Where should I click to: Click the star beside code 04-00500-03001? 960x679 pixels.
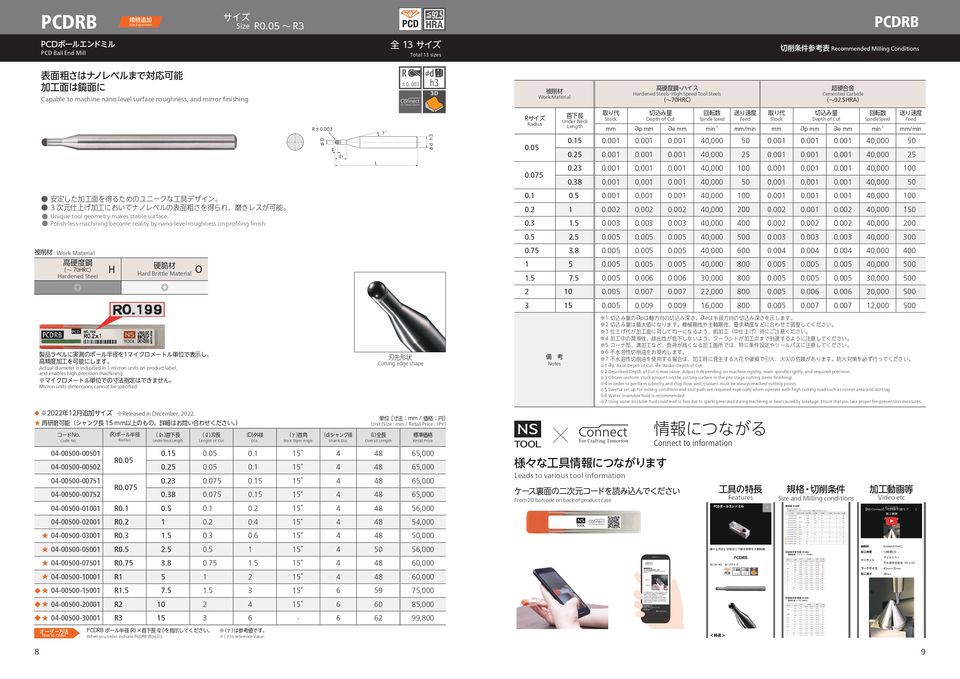pyautogui.click(x=45, y=536)
